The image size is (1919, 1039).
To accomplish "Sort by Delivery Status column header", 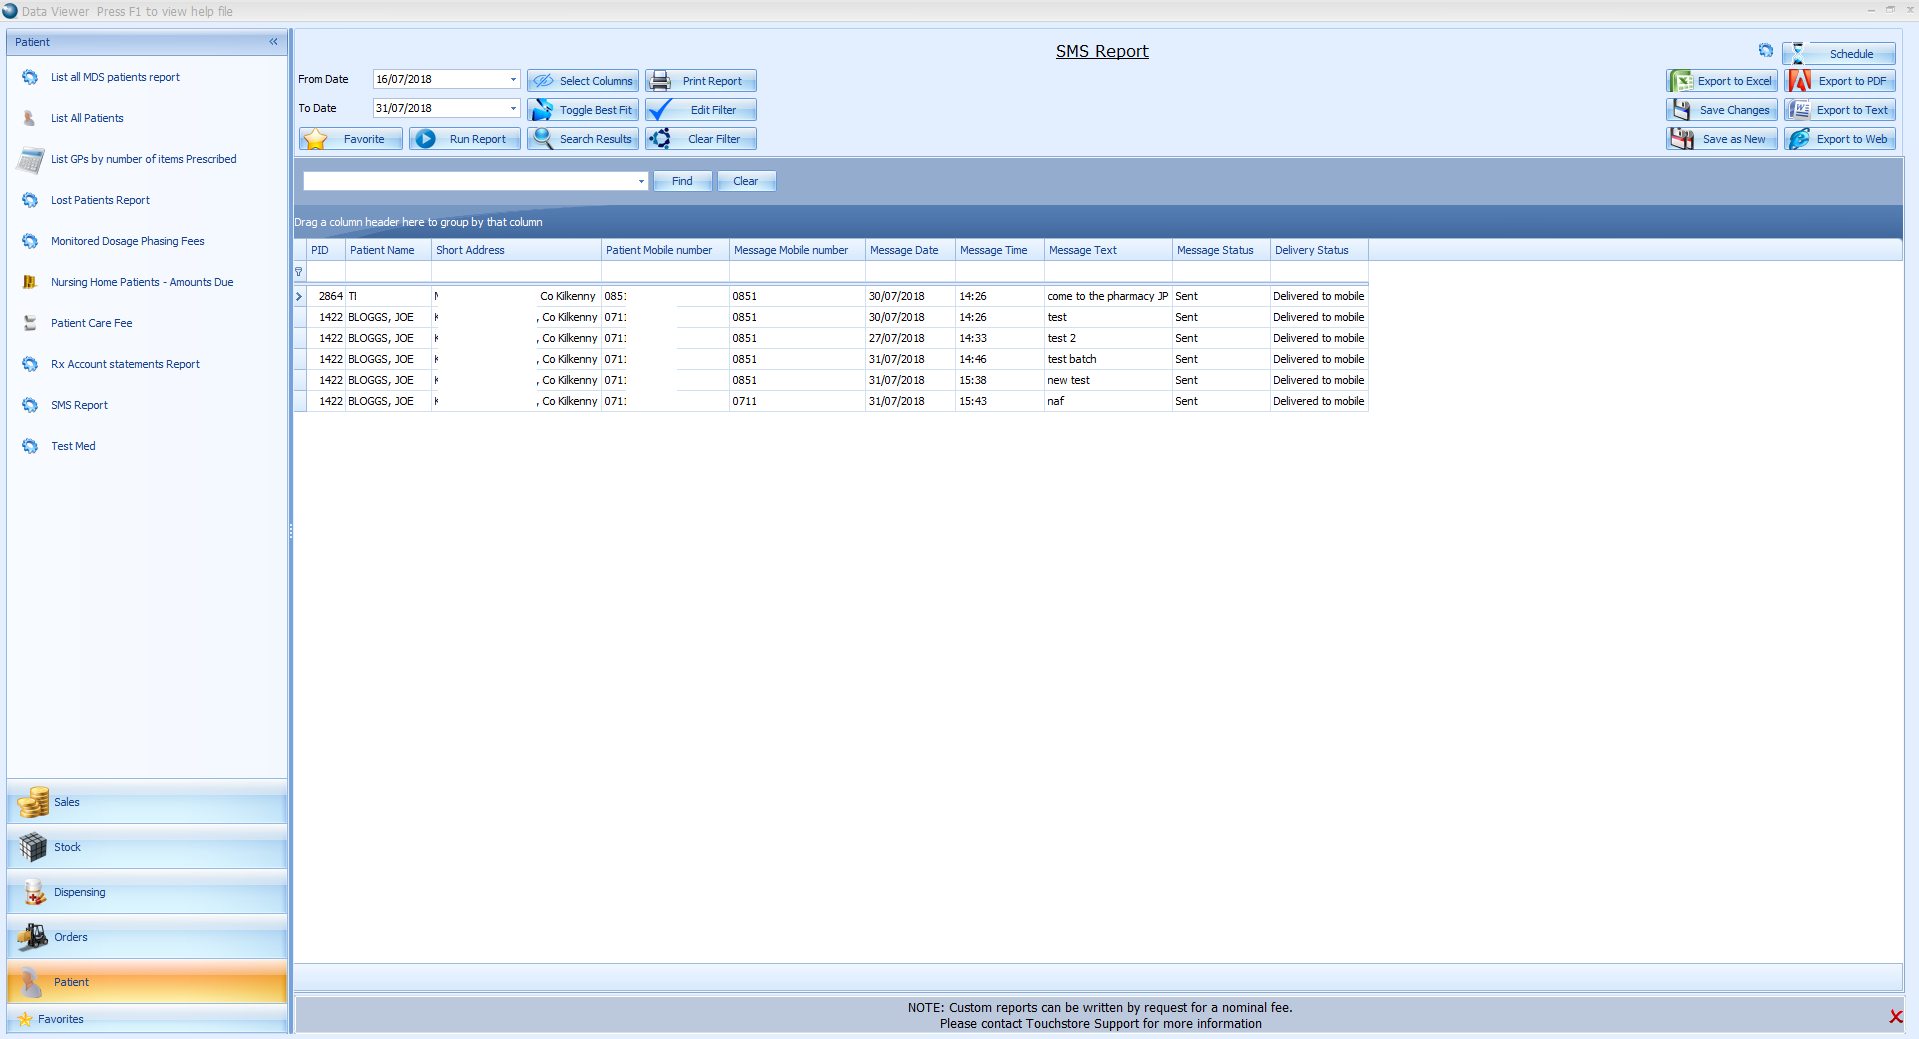I will tap(1319, 250).
